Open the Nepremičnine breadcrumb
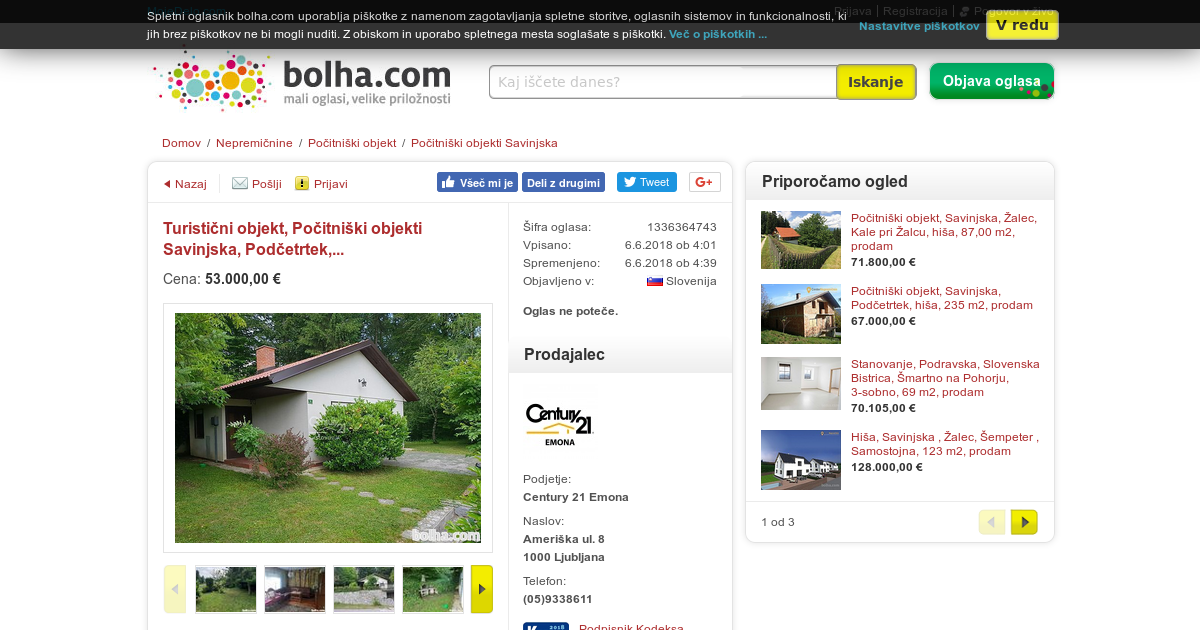 point(254,143)
